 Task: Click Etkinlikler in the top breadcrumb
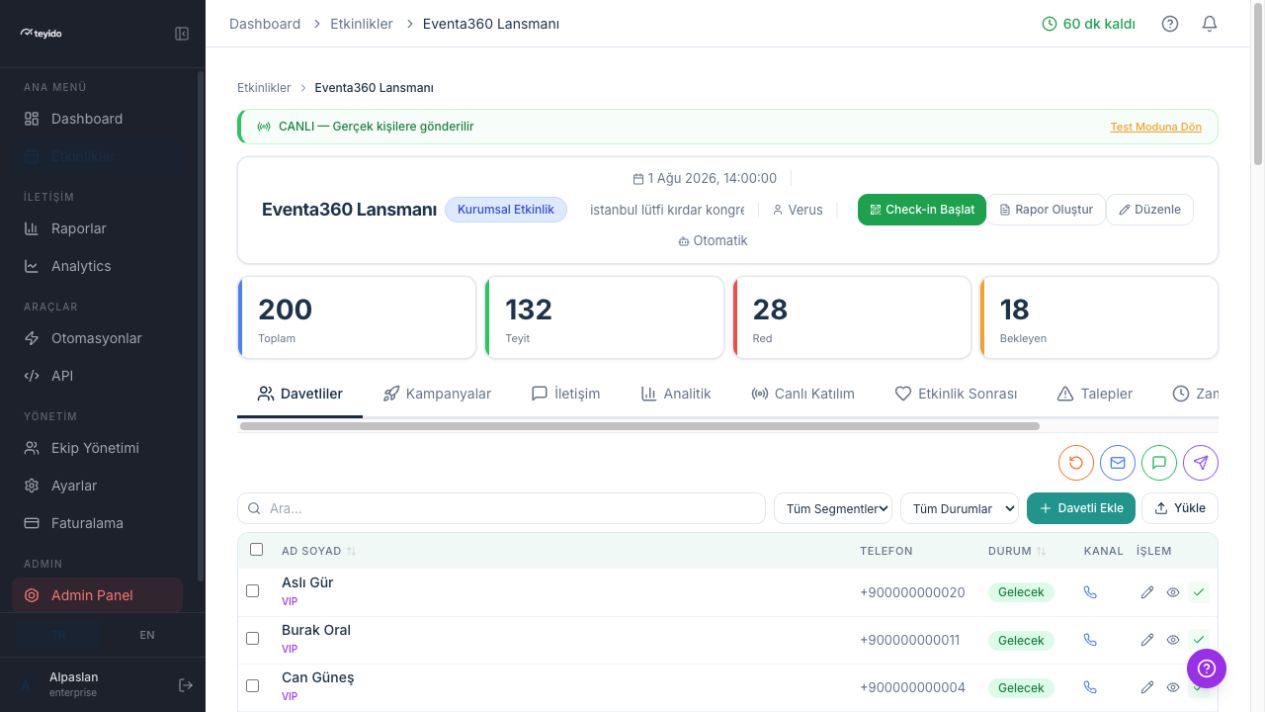(362, 23)
